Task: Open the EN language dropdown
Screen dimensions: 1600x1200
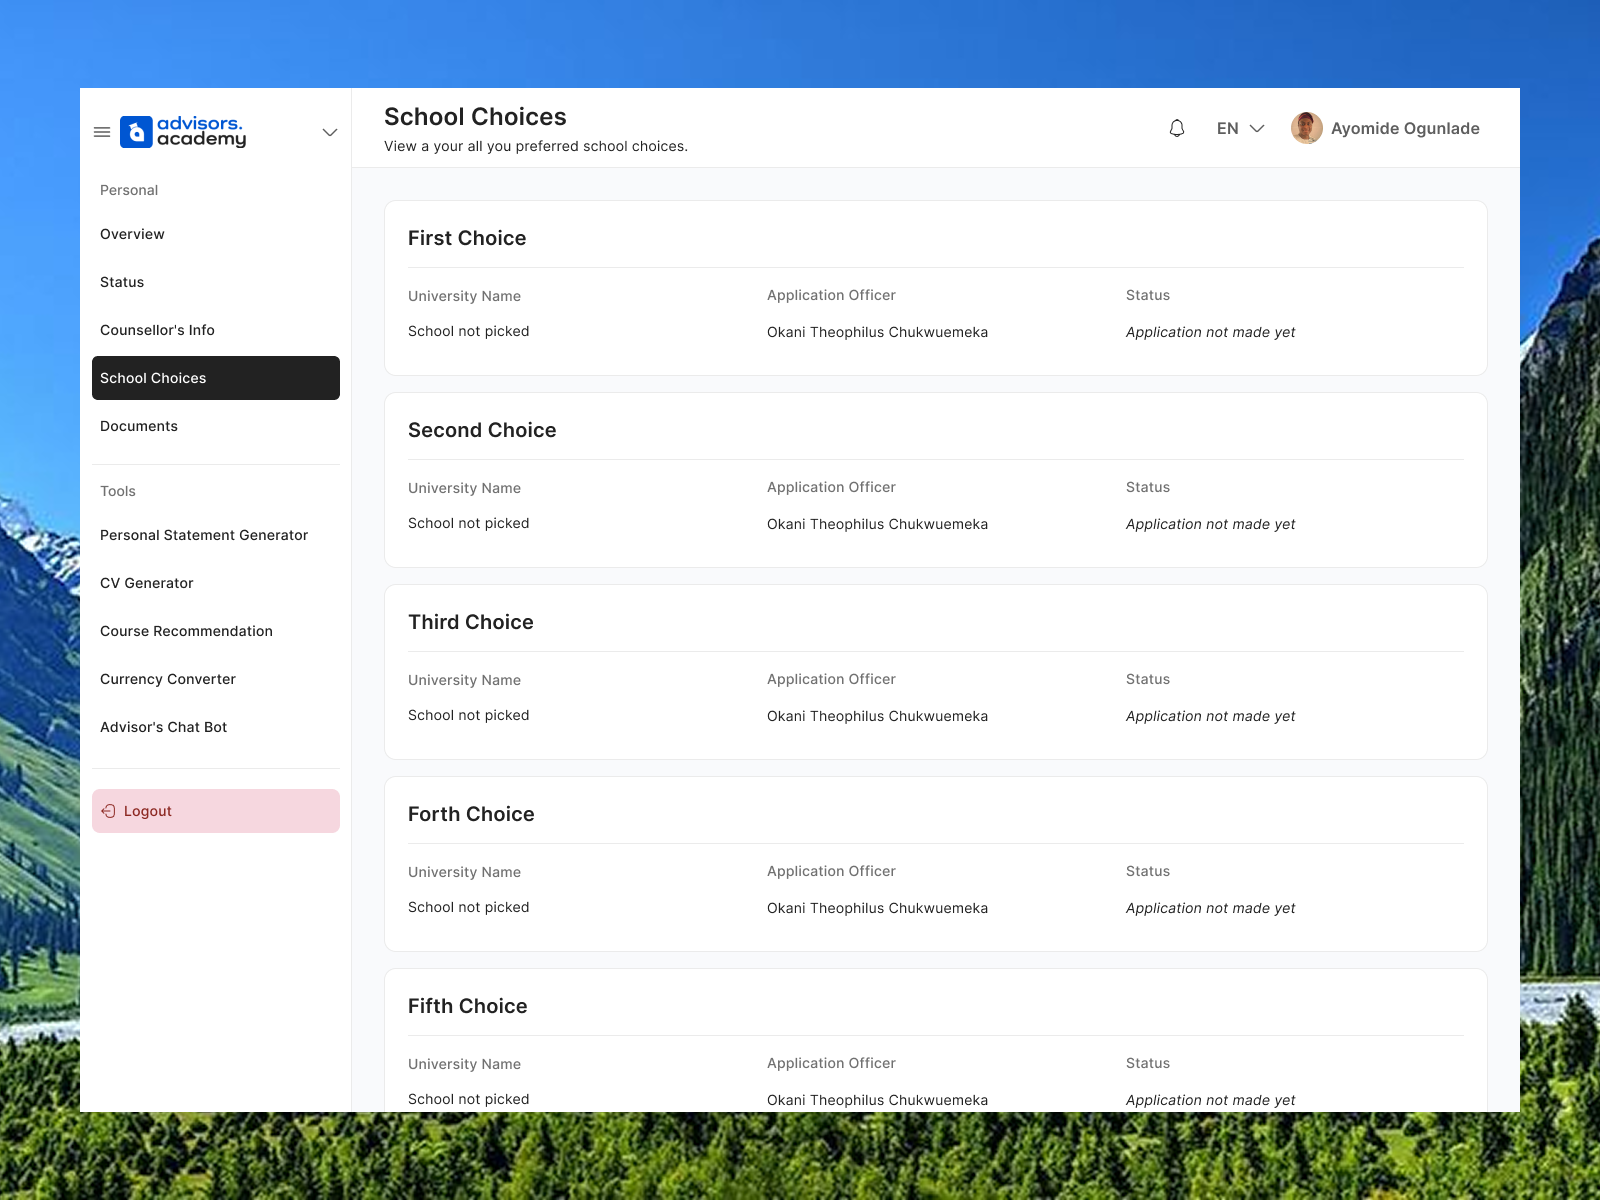Action: [1241, 128]
